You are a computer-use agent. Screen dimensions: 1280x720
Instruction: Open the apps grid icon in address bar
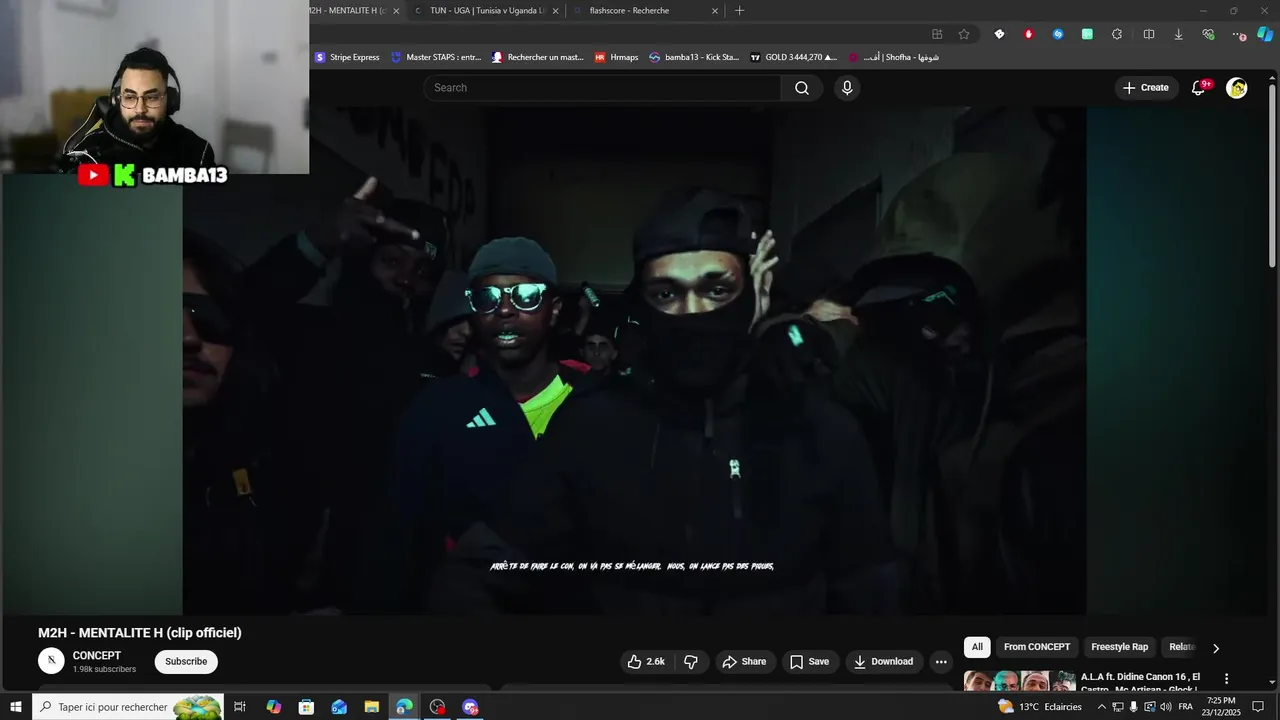point(937,34)
